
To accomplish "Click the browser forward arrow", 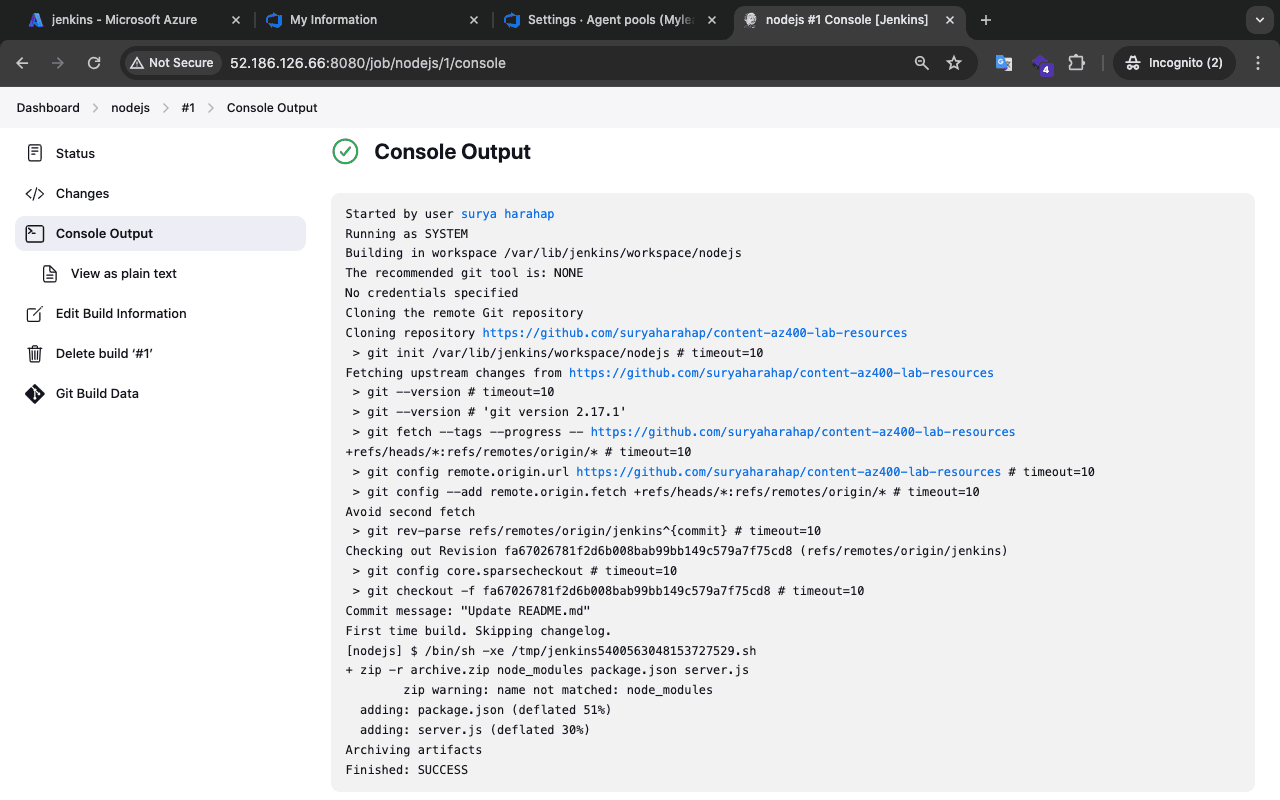I will 58,63.
